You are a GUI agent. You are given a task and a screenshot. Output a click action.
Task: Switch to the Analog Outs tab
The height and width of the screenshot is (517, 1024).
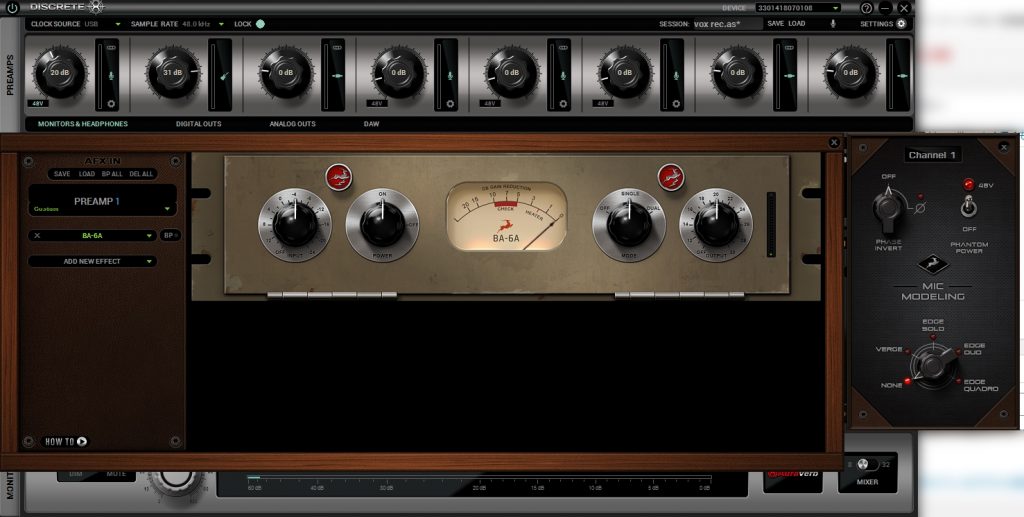click(292, 124)
